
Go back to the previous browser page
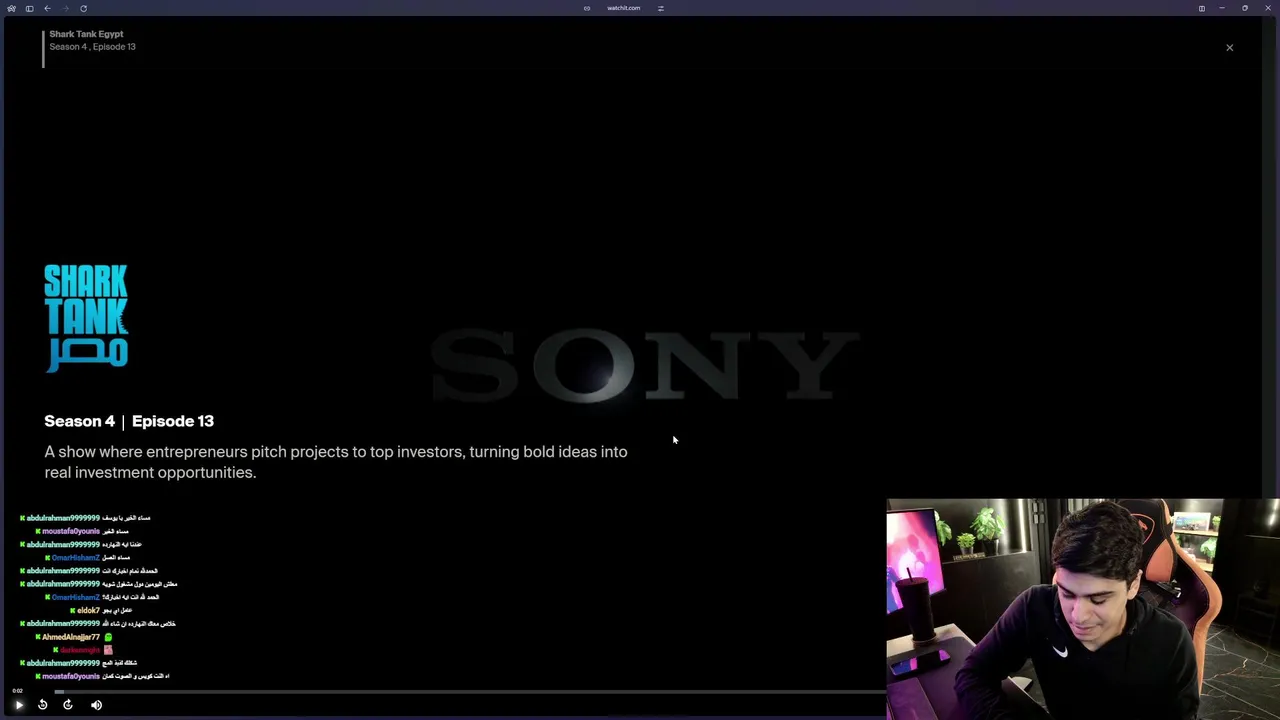[47, 8]
